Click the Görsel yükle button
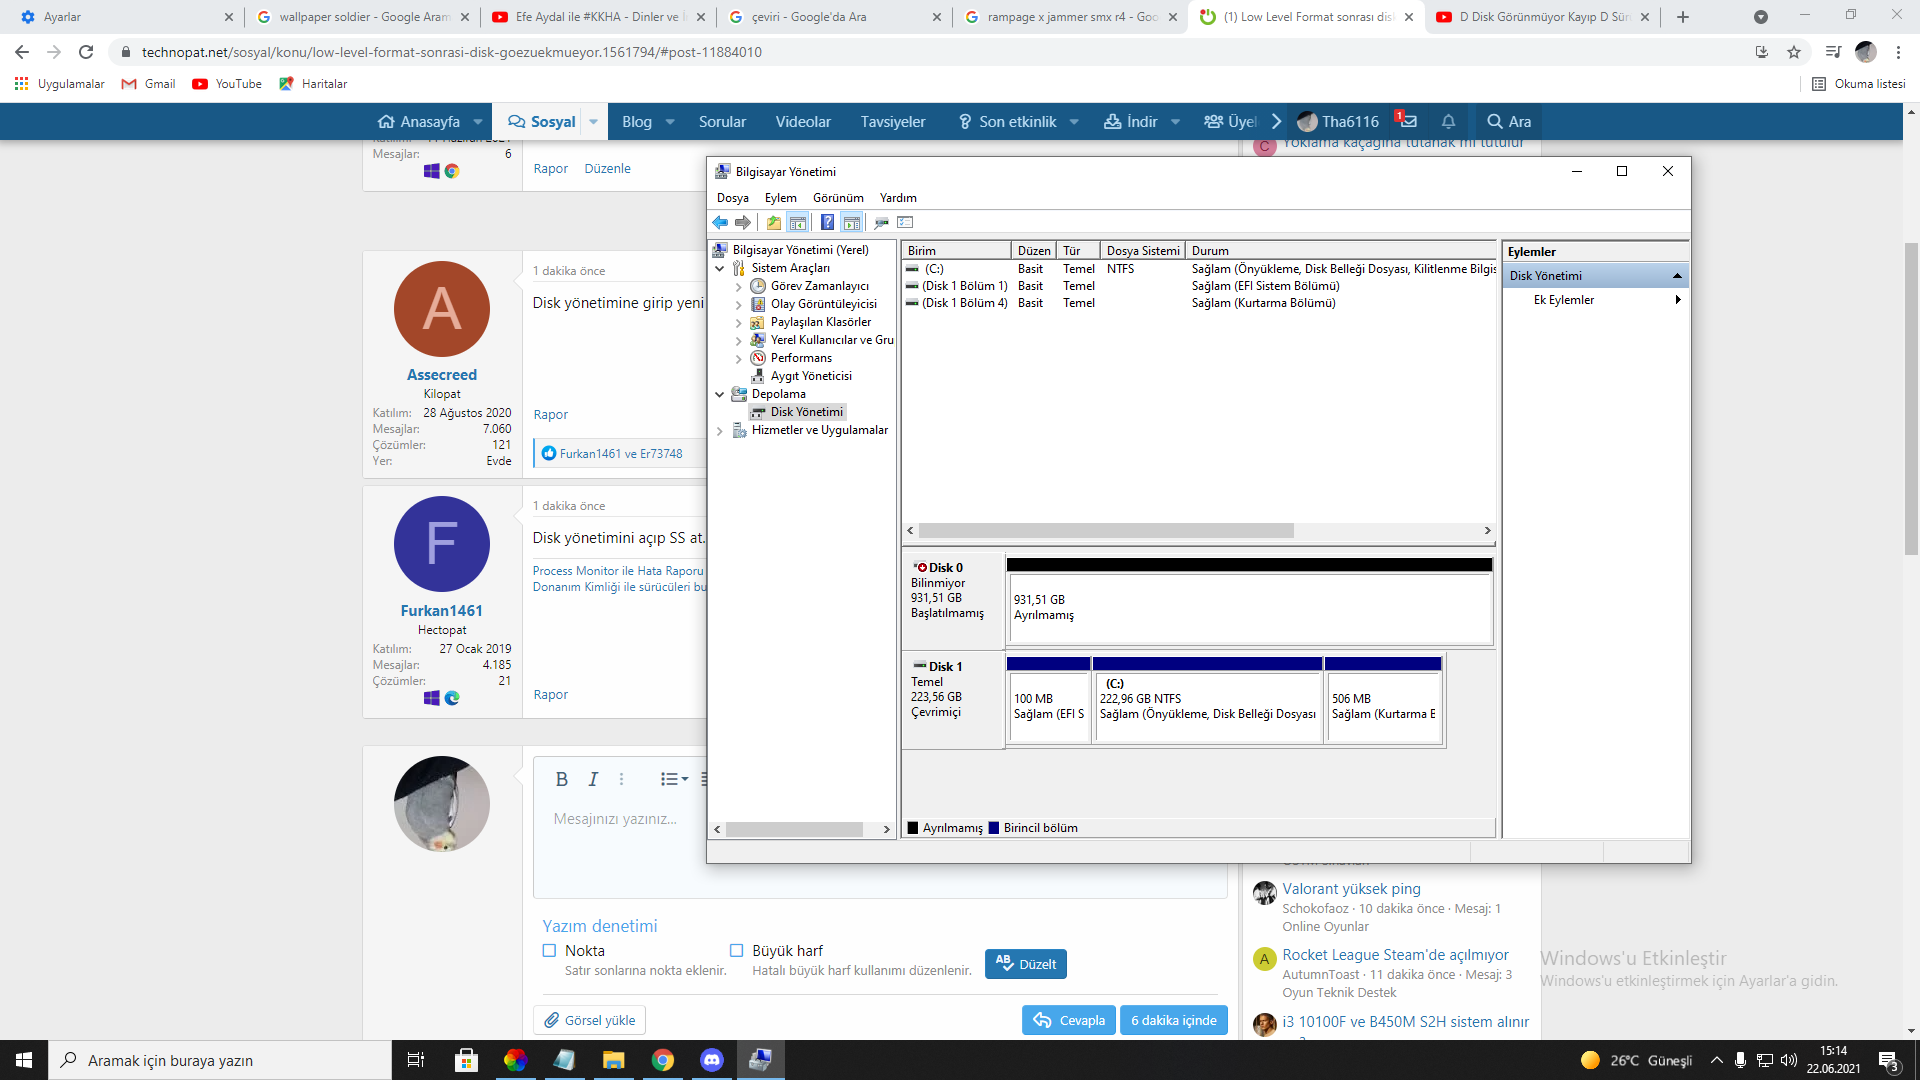 tap(589, 1020)
